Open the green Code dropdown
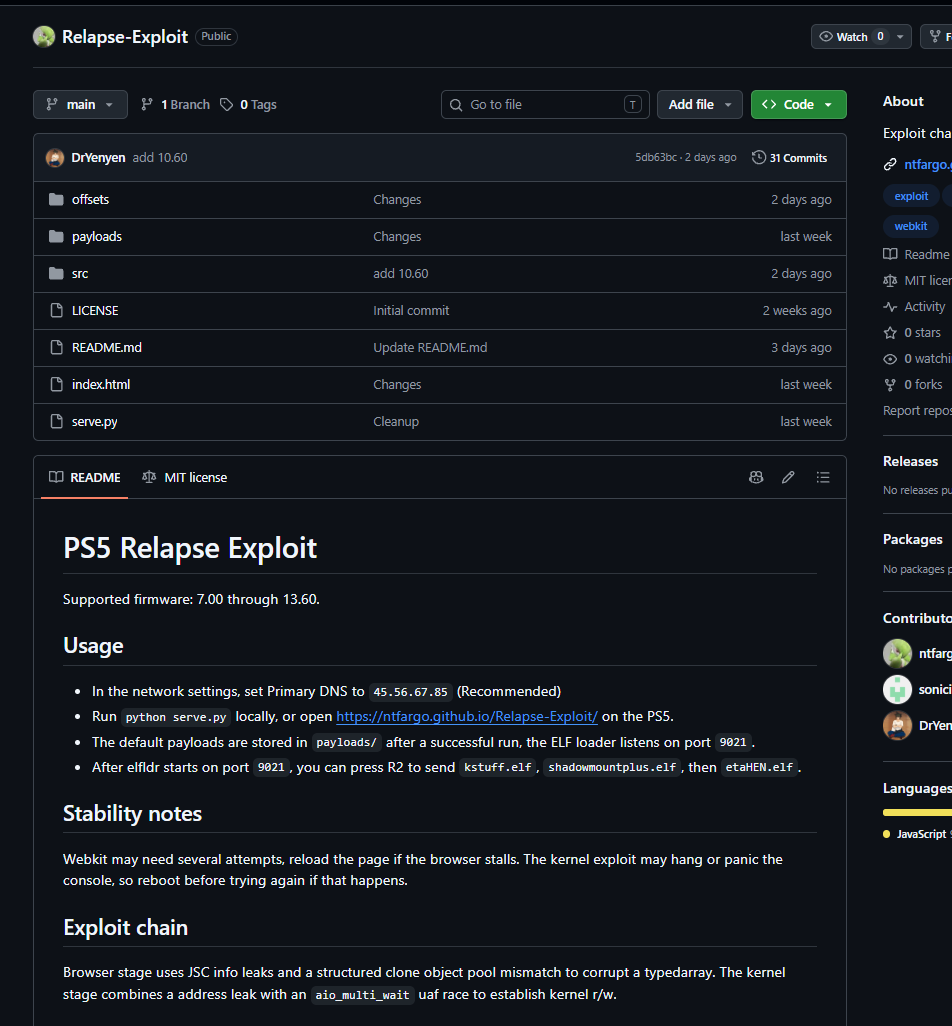The image size is (952, 1026). [x=798, y=105]
